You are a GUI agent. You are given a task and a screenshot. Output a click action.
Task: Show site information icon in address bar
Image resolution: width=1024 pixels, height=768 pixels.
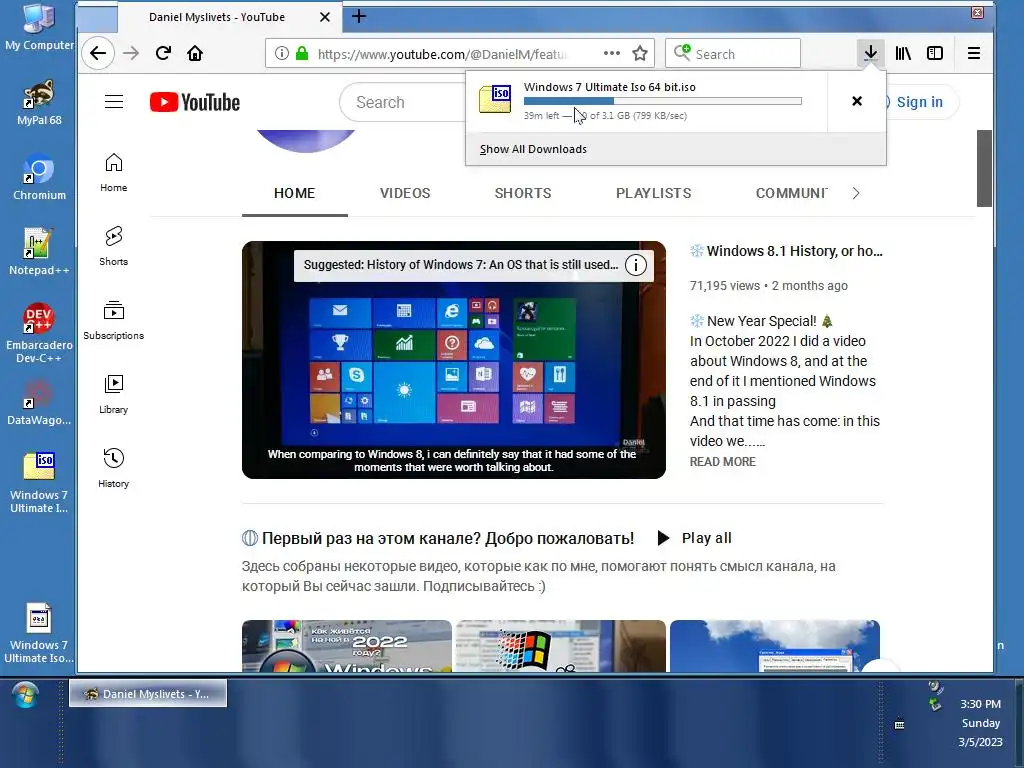281,54
